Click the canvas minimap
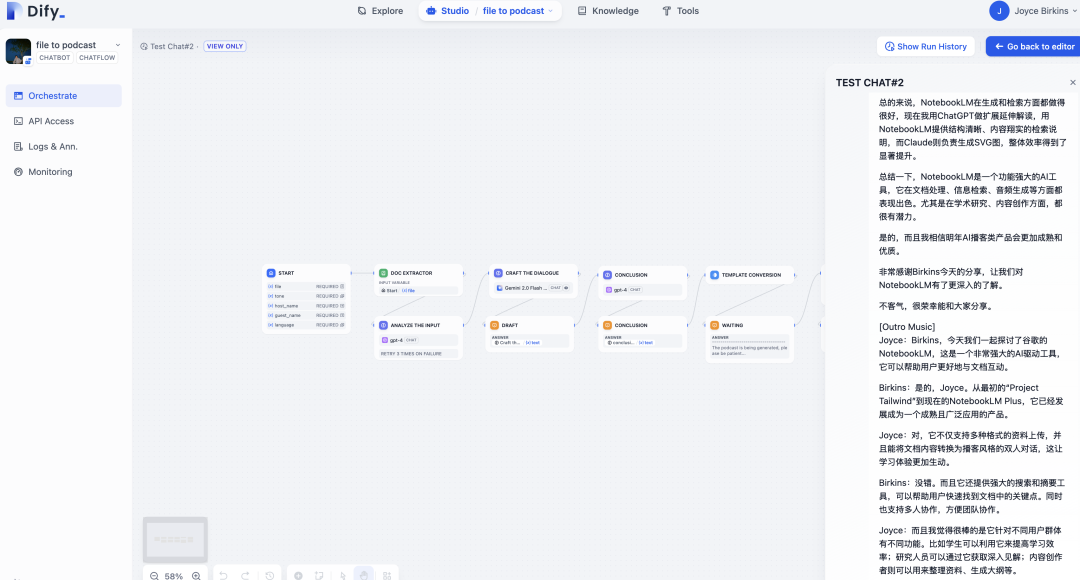This screenshot has height=580, width=1080. coord(175,539)
